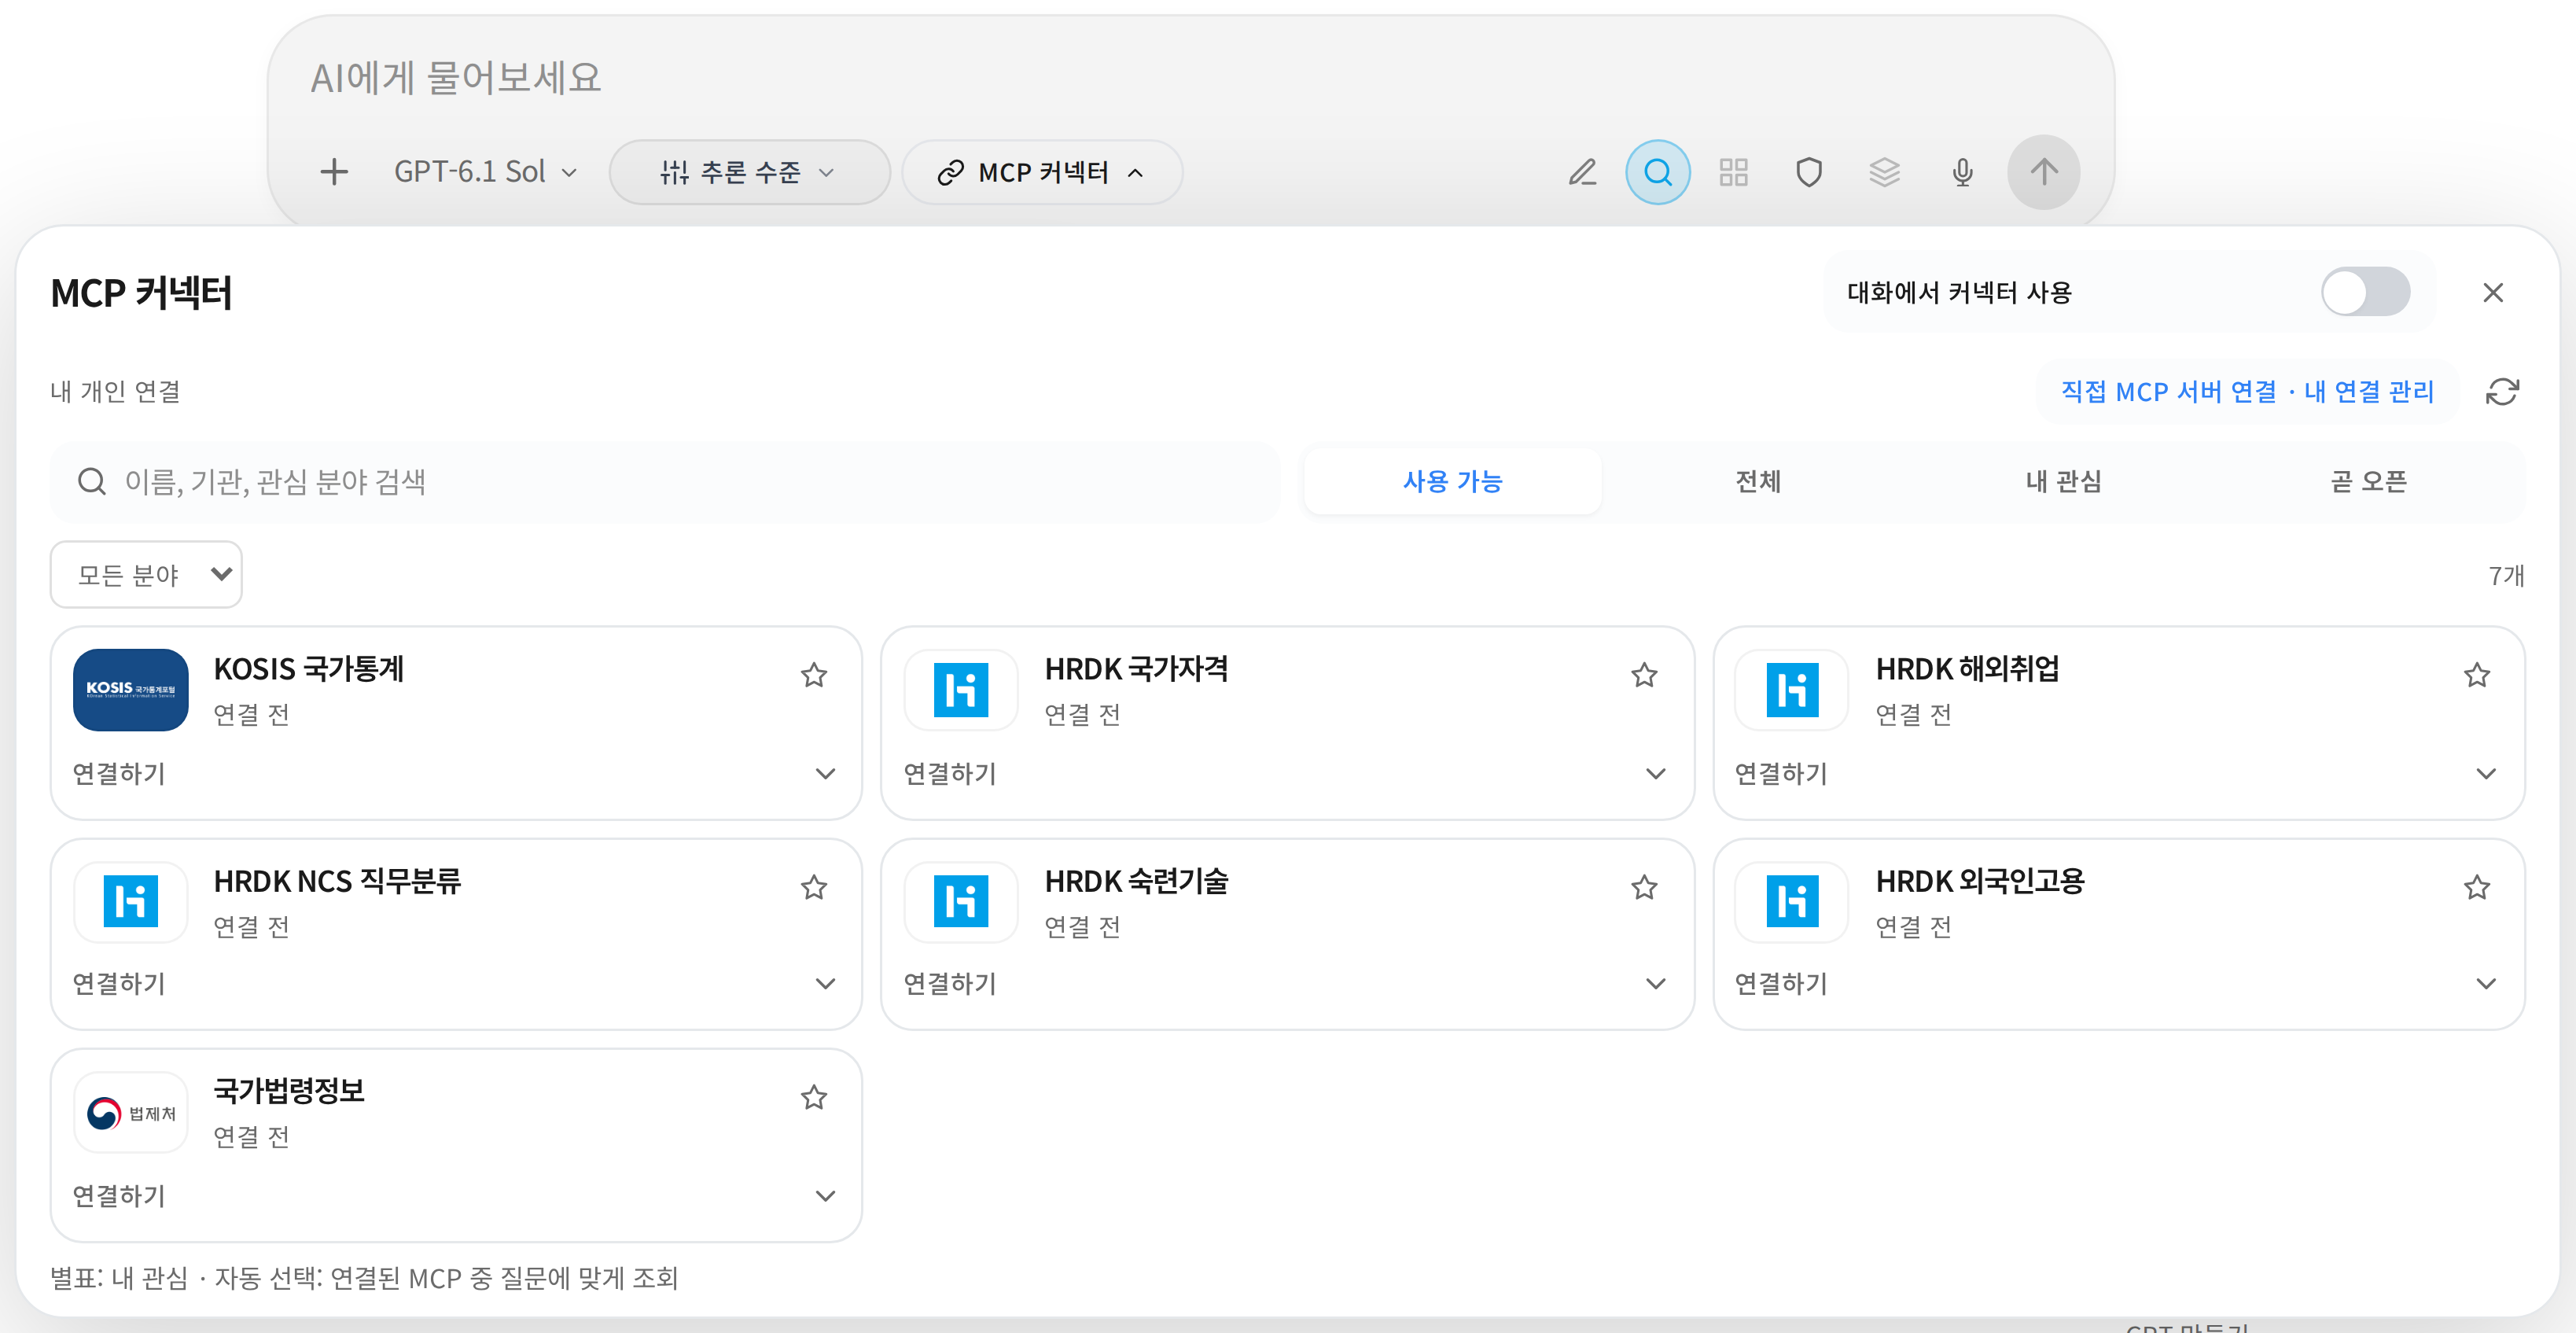
Task: Click the HRDK 외국인고용 title
Action: pos(1980,881)
